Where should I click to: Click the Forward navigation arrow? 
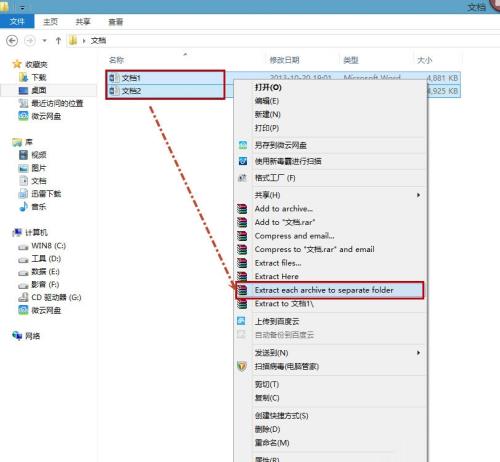click(x=30, y=41)
